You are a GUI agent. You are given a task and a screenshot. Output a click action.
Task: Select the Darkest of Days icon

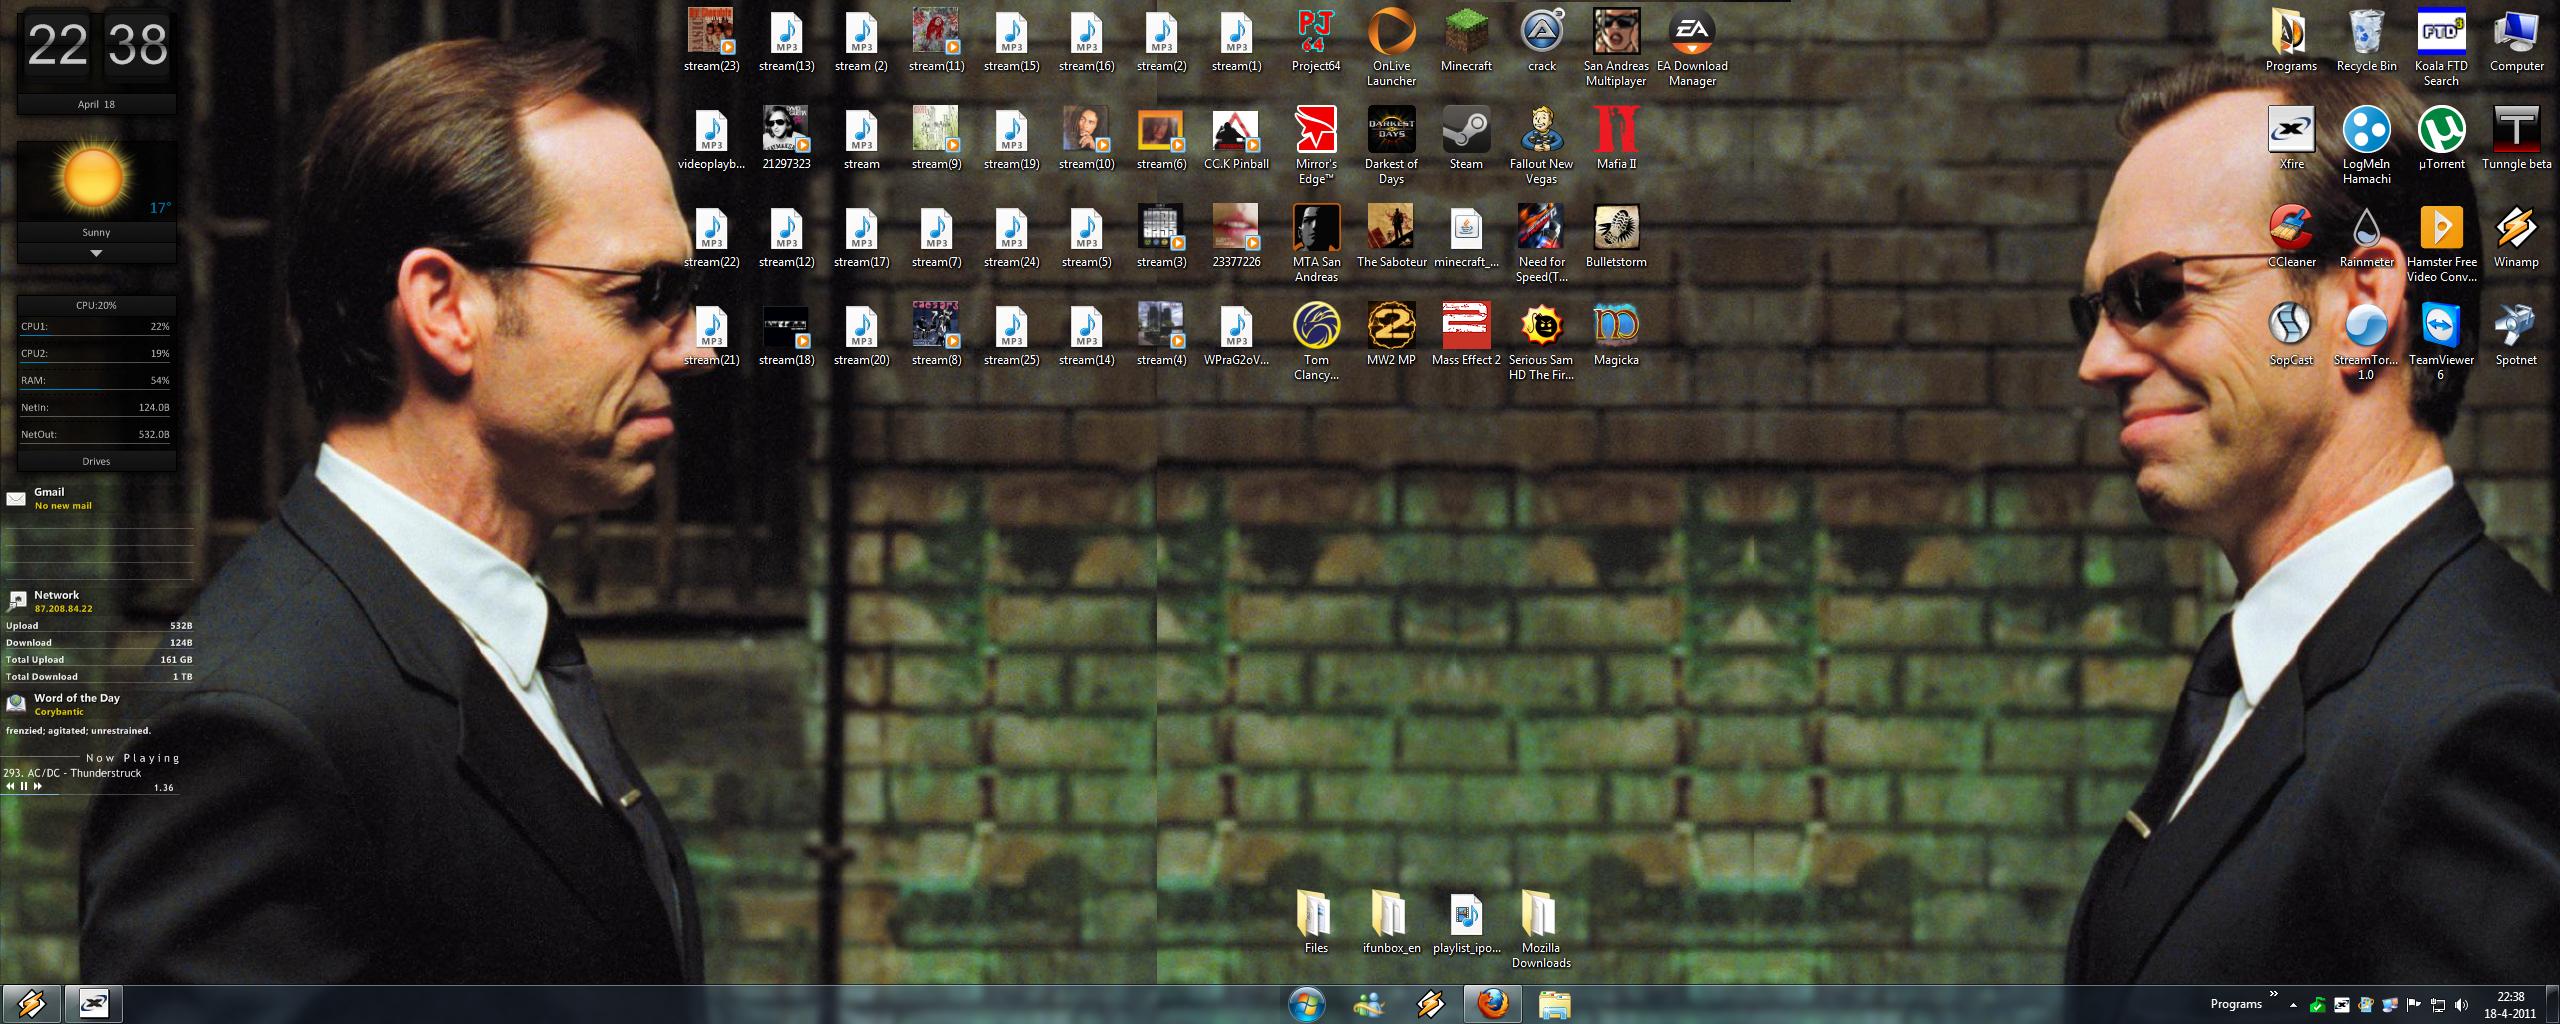coord(1391,146)
